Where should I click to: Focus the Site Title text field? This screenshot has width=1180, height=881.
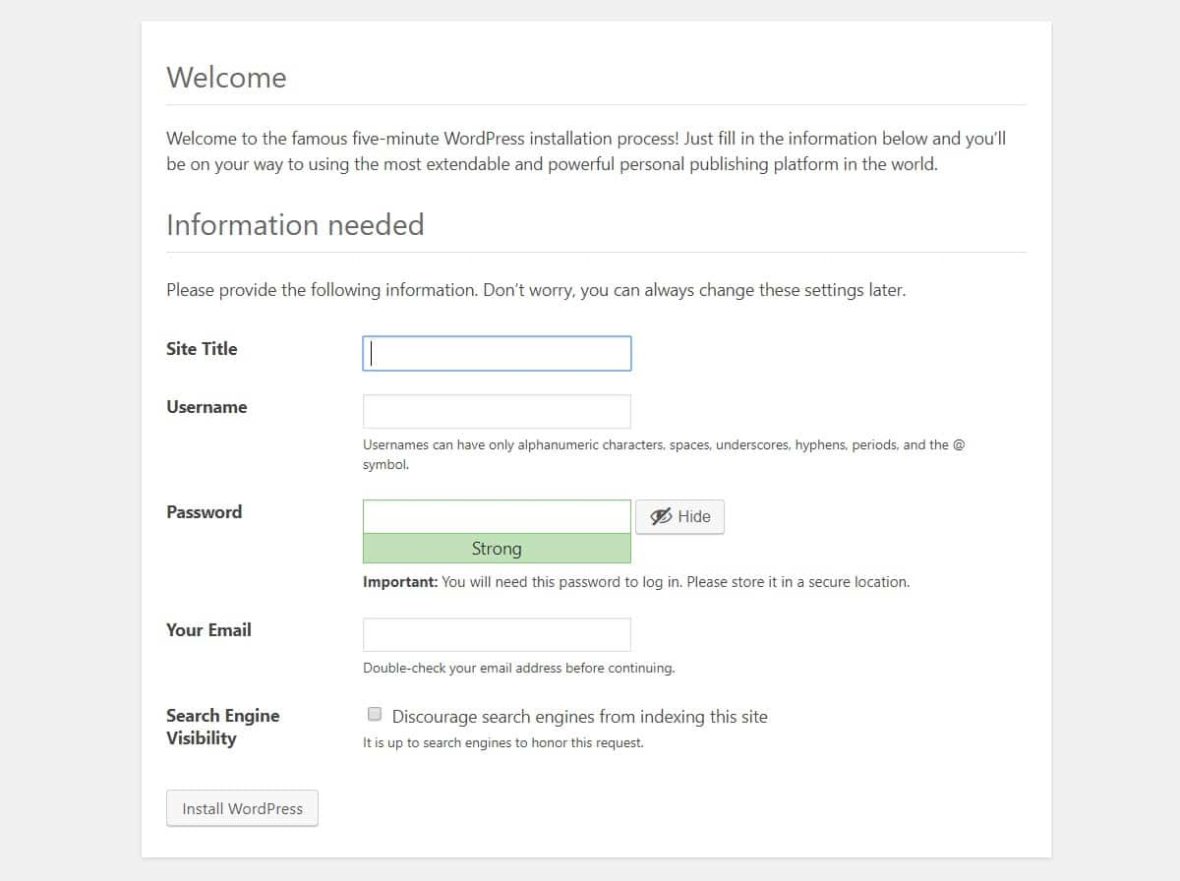(x=497, y=354)
